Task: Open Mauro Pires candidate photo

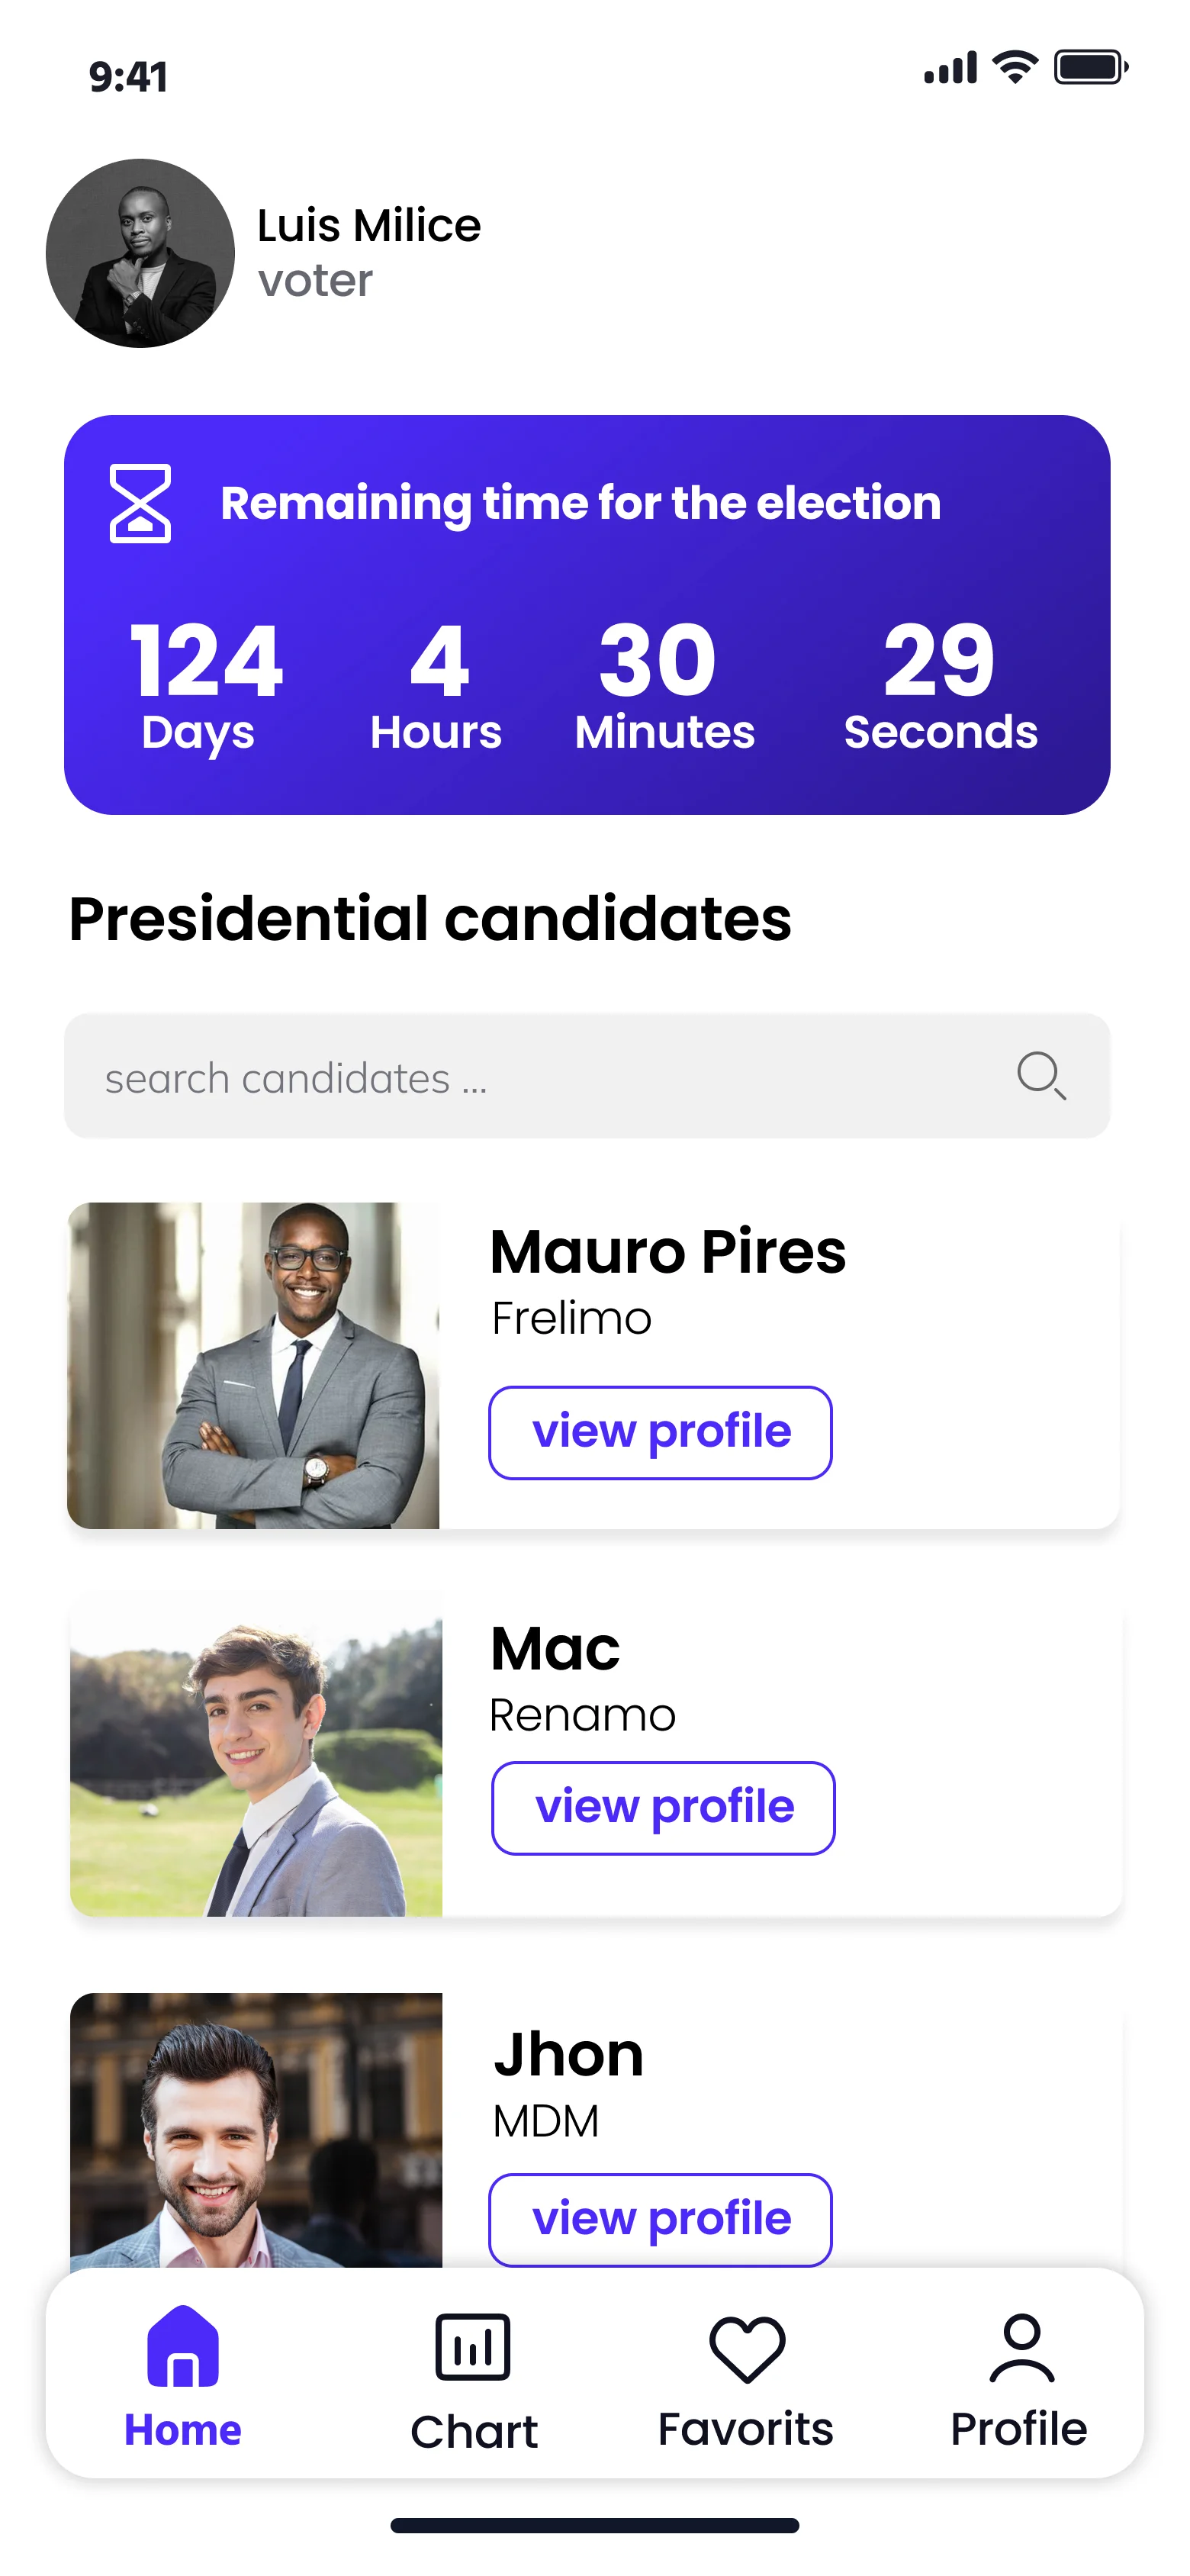Action: pos(253,1365)
